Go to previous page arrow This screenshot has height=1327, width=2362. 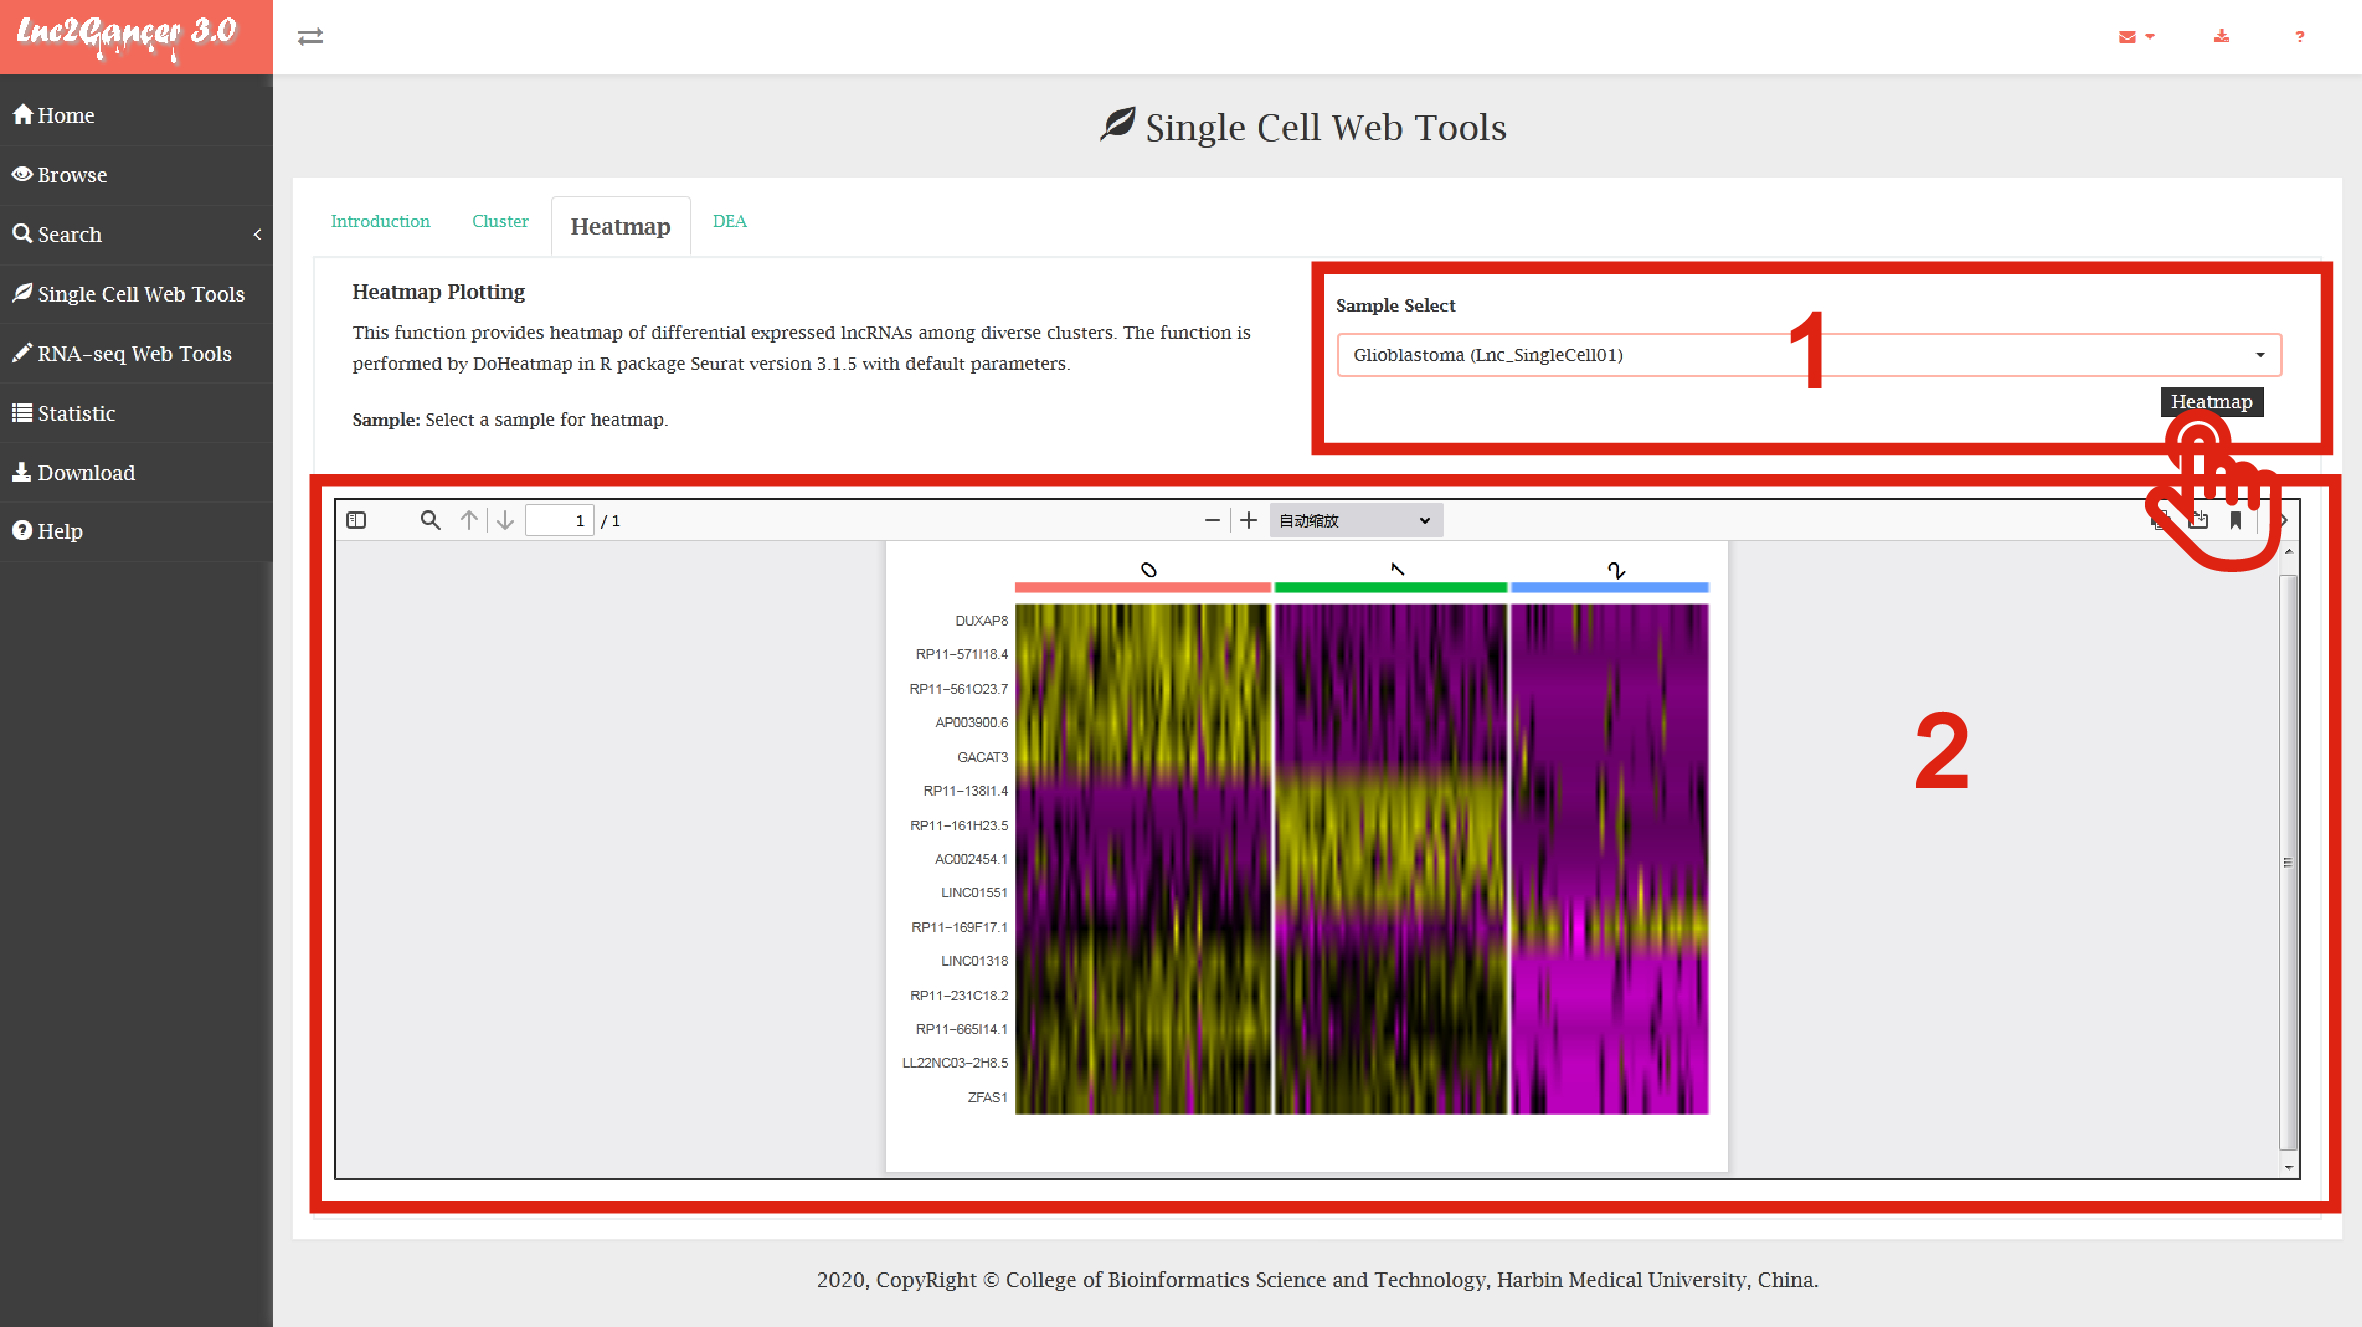(x=469, y=520)
